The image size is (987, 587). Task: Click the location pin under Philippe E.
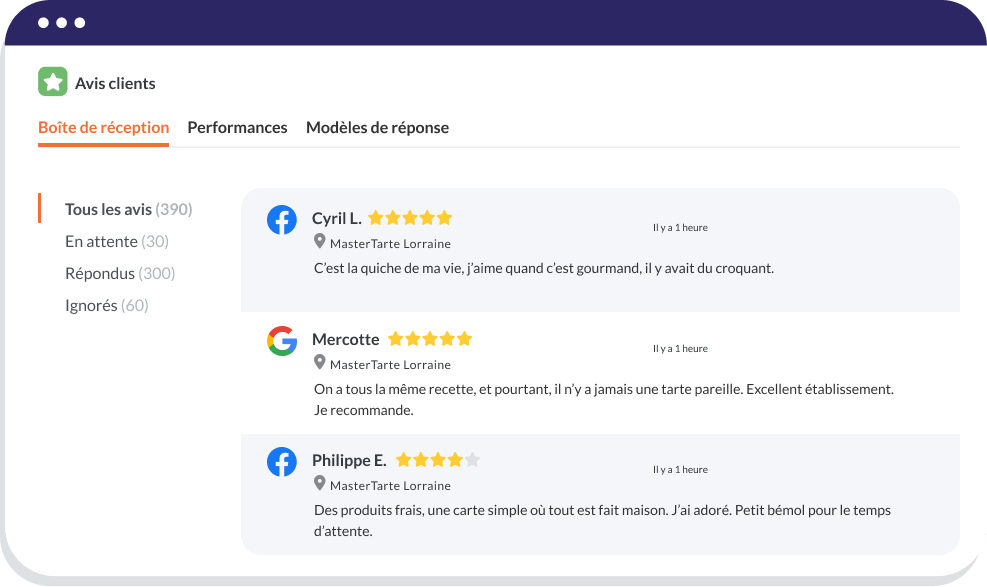click(320, 484)
